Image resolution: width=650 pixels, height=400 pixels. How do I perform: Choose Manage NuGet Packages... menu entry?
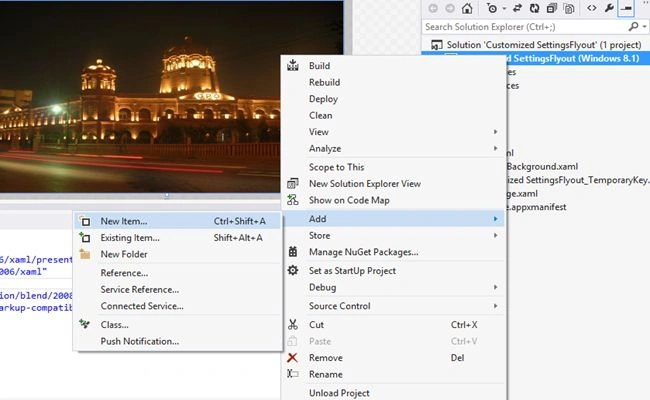pos(394,252)
